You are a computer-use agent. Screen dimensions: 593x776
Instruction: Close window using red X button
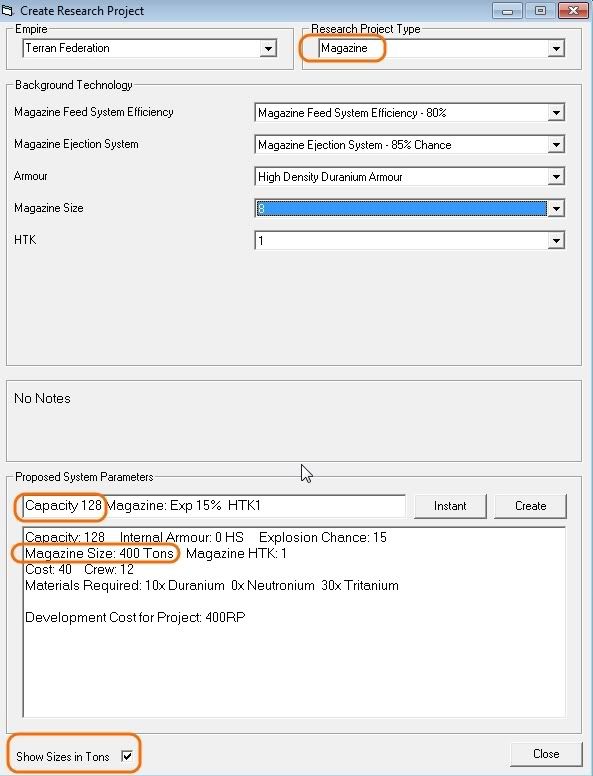pos(574,10)
